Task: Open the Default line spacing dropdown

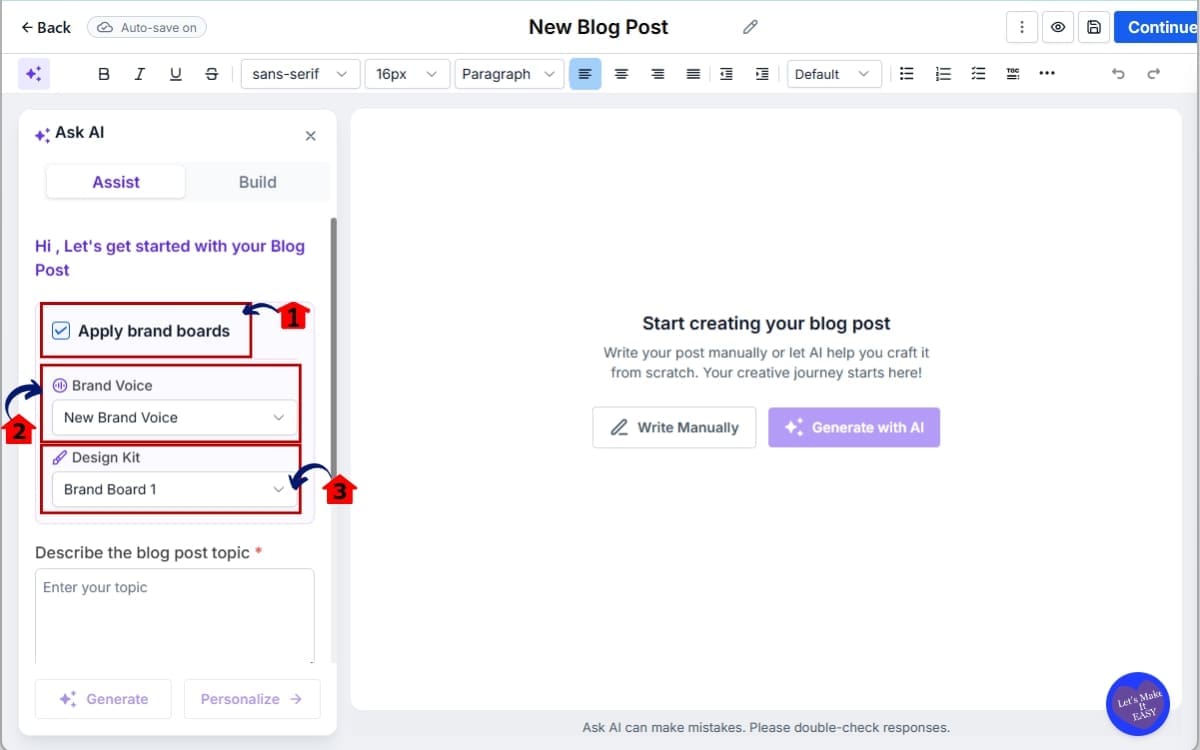Action: tap(835, 74)
